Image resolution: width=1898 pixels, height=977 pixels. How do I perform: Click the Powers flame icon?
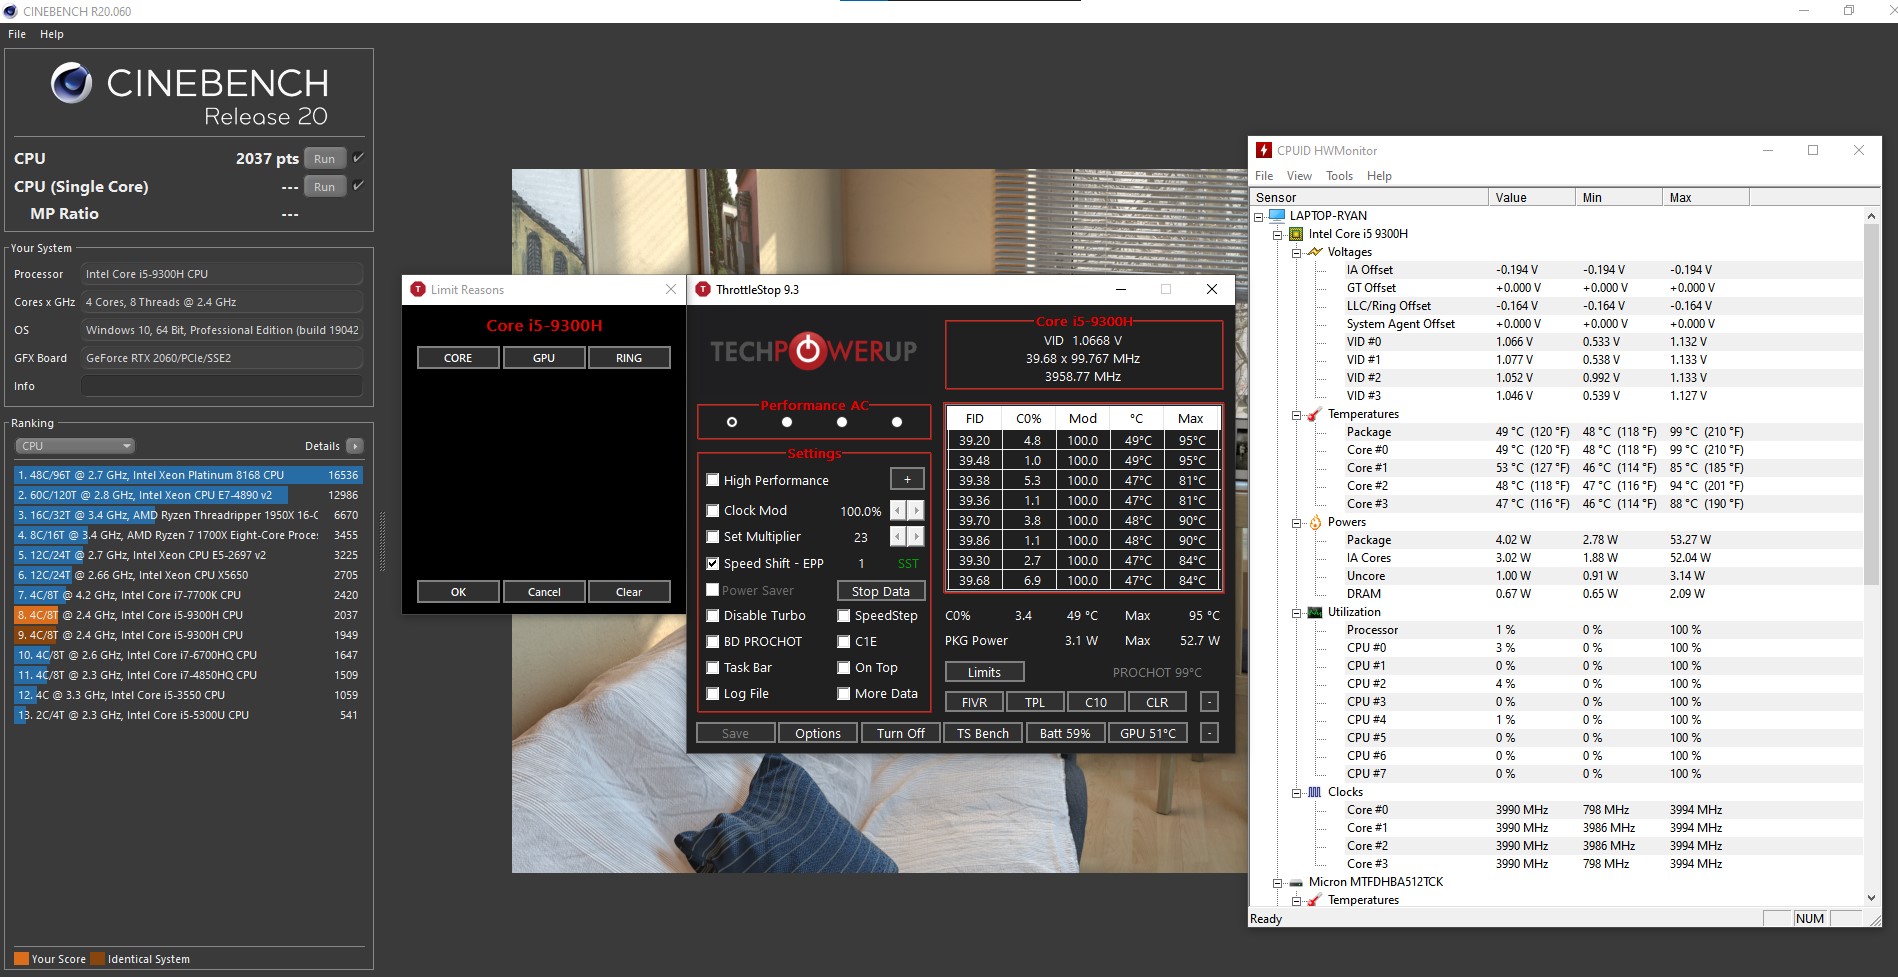pyautogui.click(x=1315, y=522)
